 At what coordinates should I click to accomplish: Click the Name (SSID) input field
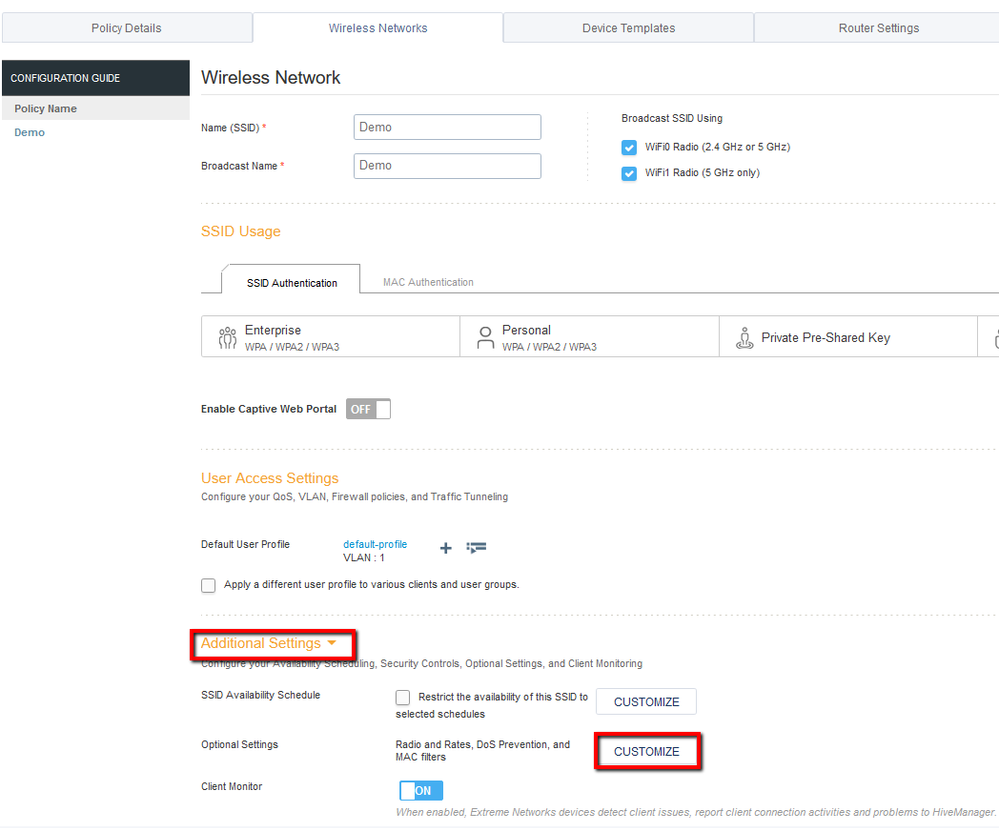[447, 127]
